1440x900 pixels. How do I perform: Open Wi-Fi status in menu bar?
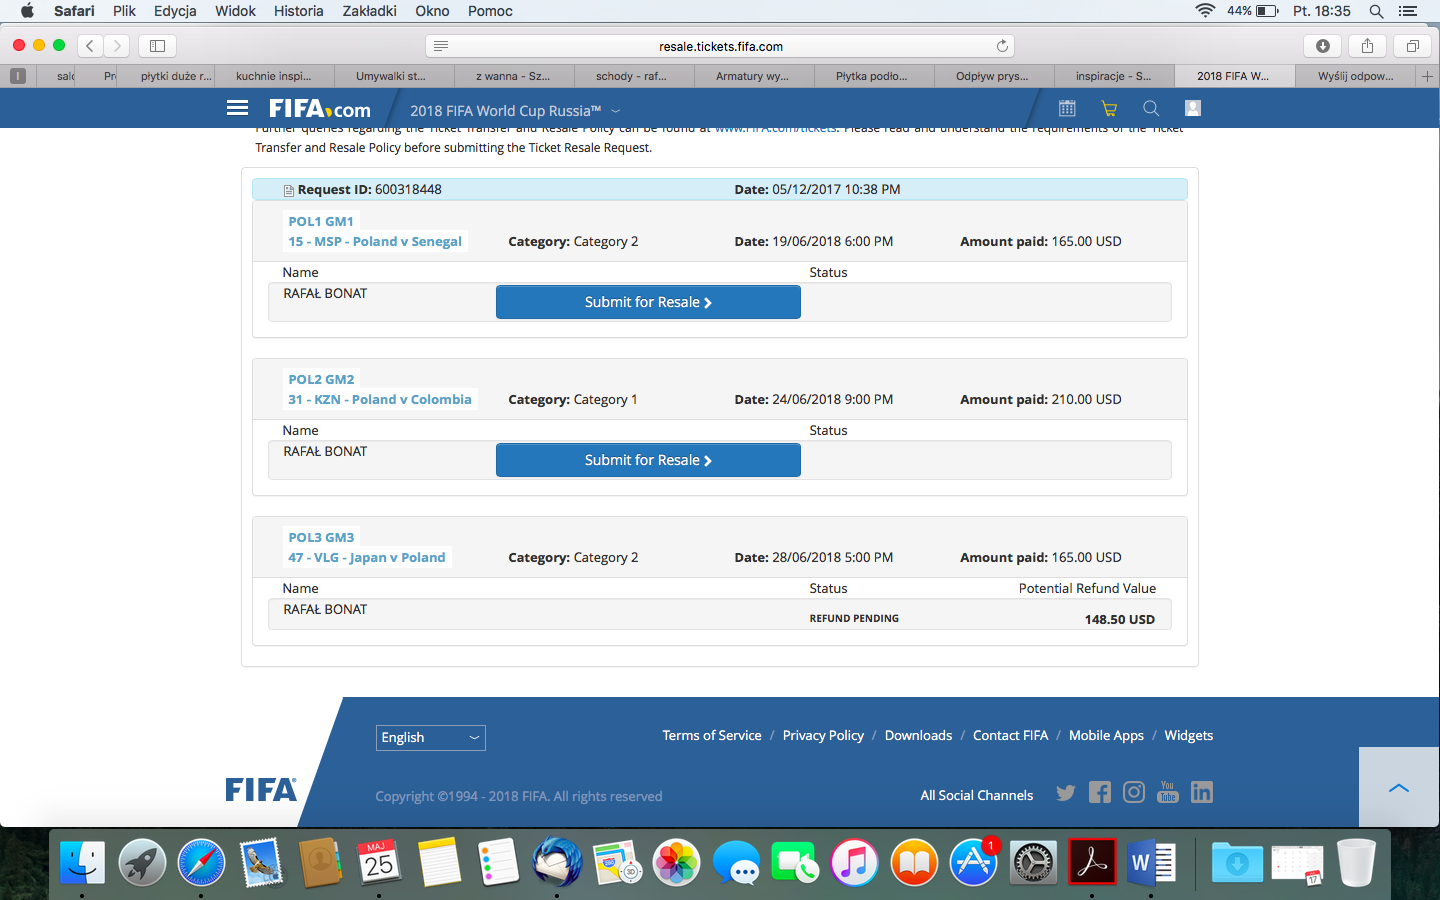[x=1205, y=11]
